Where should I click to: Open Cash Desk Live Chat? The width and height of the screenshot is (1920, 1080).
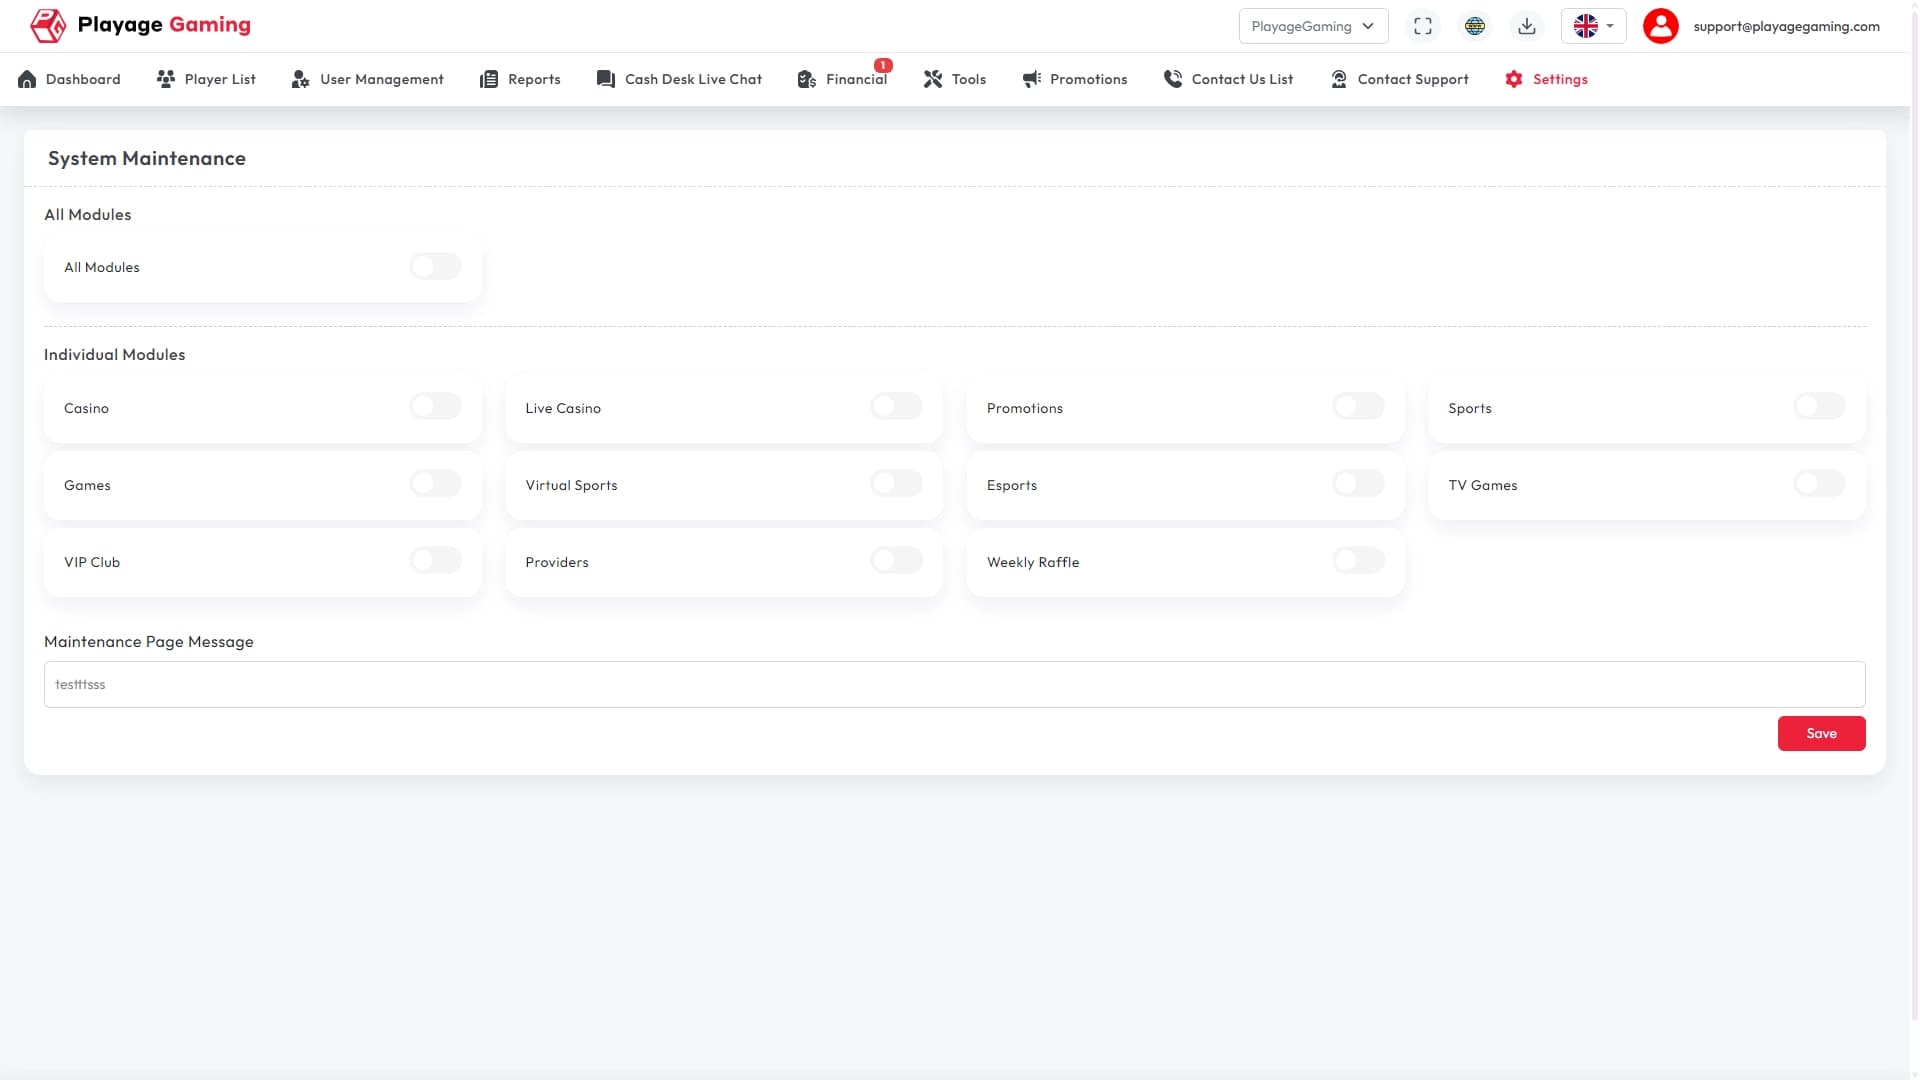679,79
